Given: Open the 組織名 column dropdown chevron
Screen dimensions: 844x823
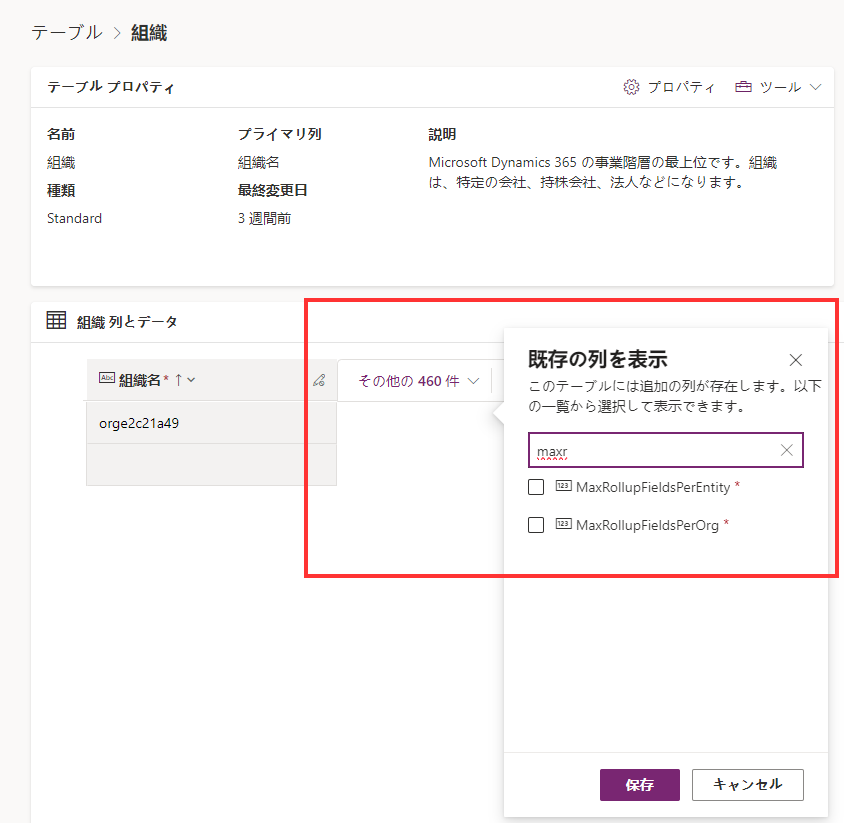Looking at the screenshot, I should pos(191,380).
